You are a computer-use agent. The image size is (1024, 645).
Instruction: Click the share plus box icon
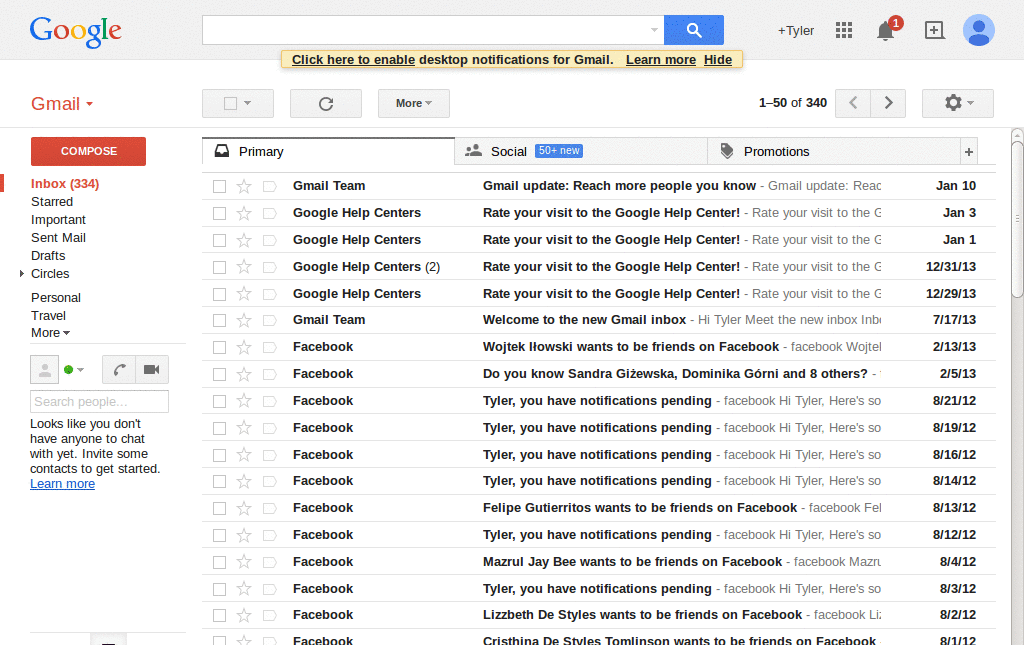pos(935,30)
